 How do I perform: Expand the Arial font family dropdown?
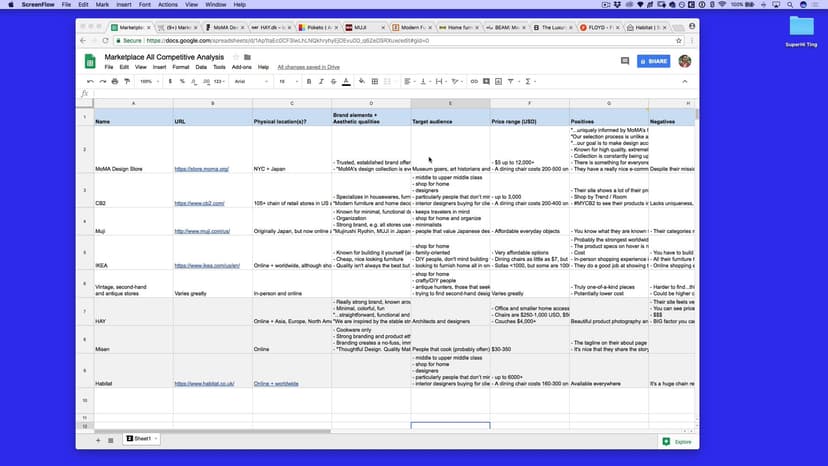(x=249, y=81)
